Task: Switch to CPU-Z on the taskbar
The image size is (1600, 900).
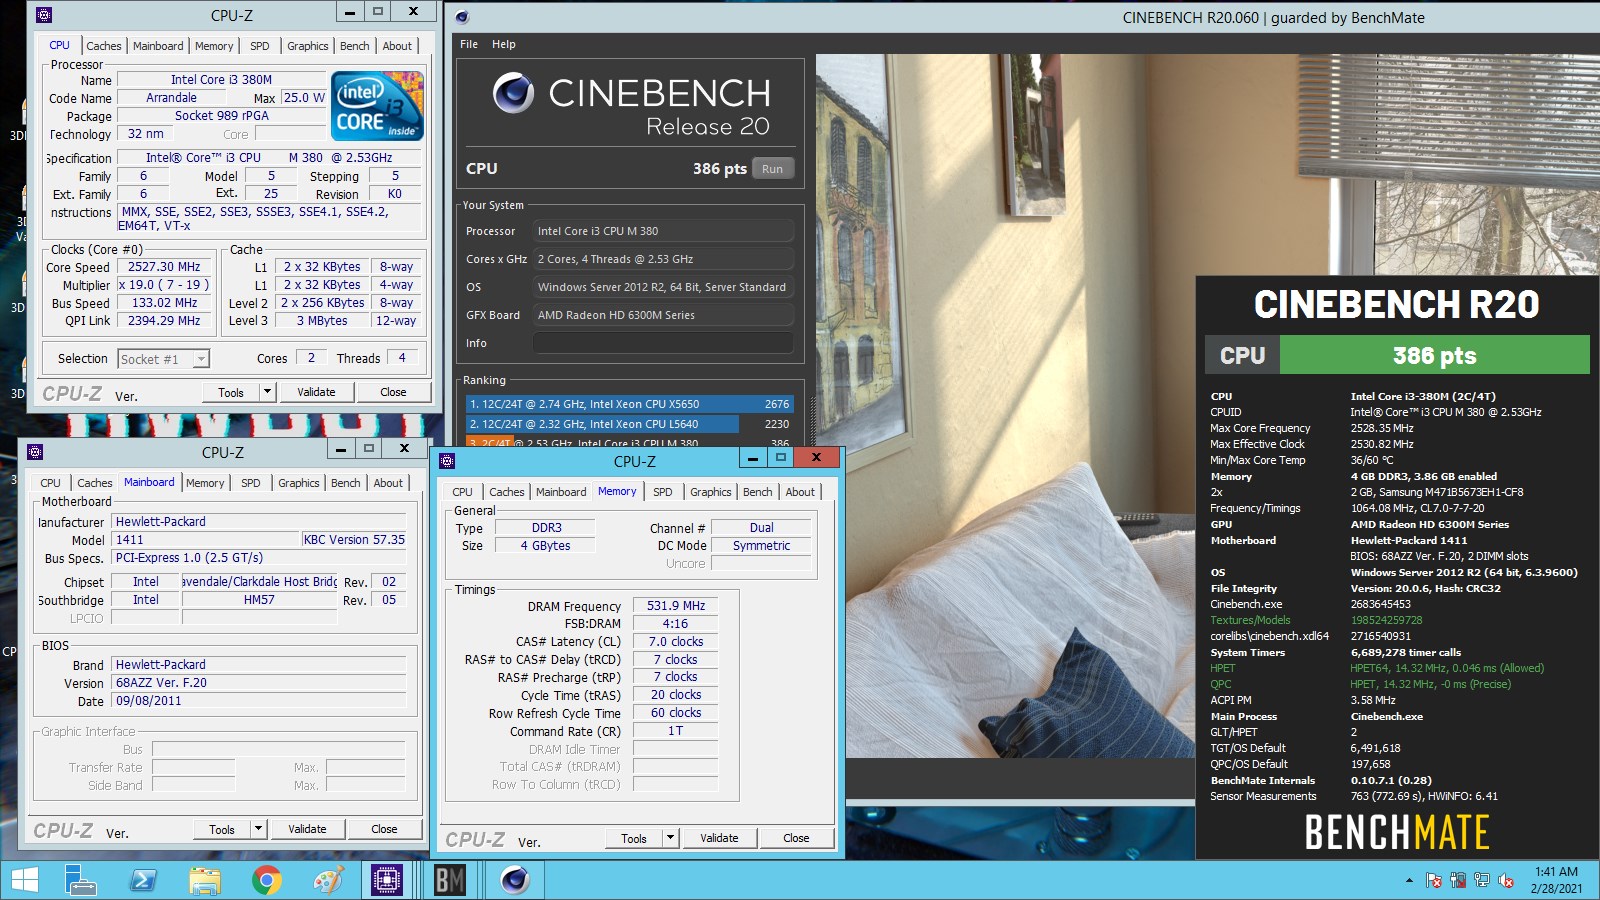Action: tap(387, 880)
